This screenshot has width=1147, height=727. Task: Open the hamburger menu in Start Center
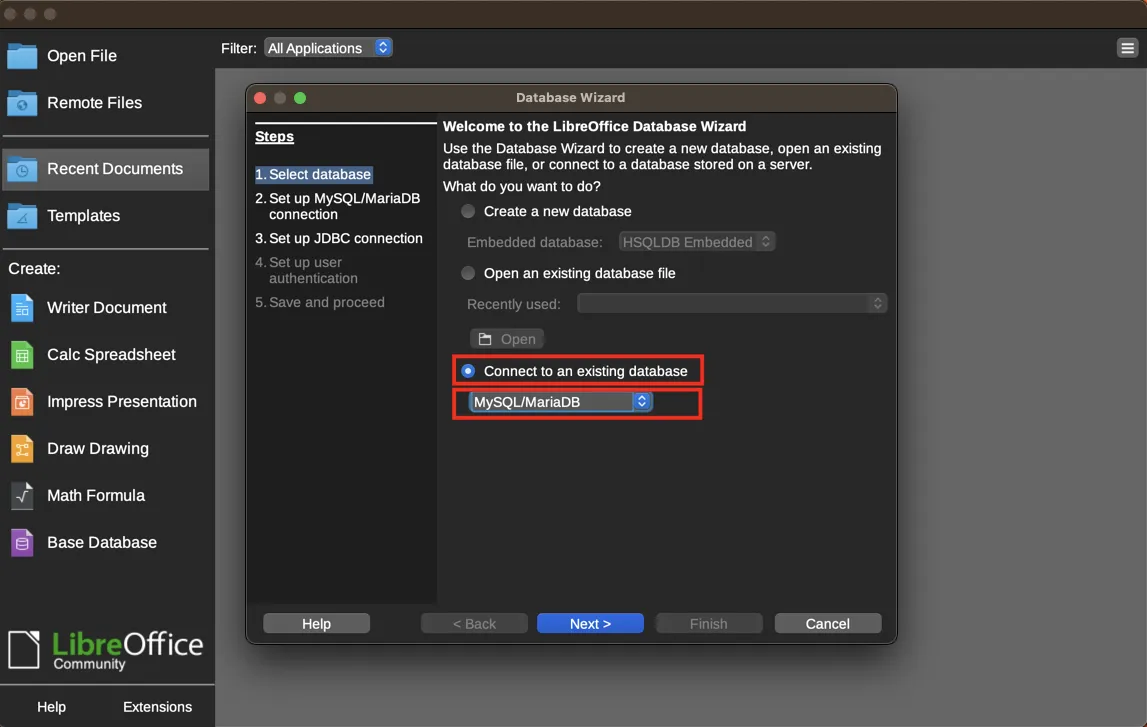tap(1127, 48)
